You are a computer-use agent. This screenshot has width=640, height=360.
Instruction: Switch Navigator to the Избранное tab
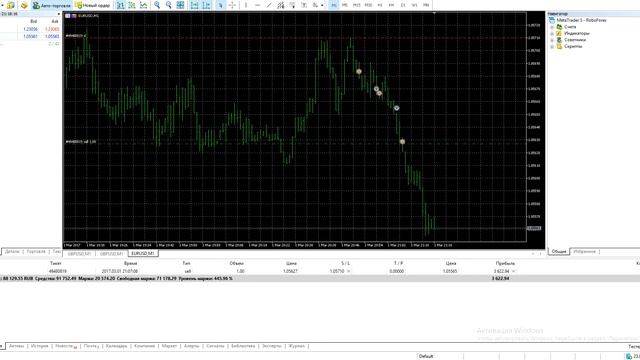point(584,251)
